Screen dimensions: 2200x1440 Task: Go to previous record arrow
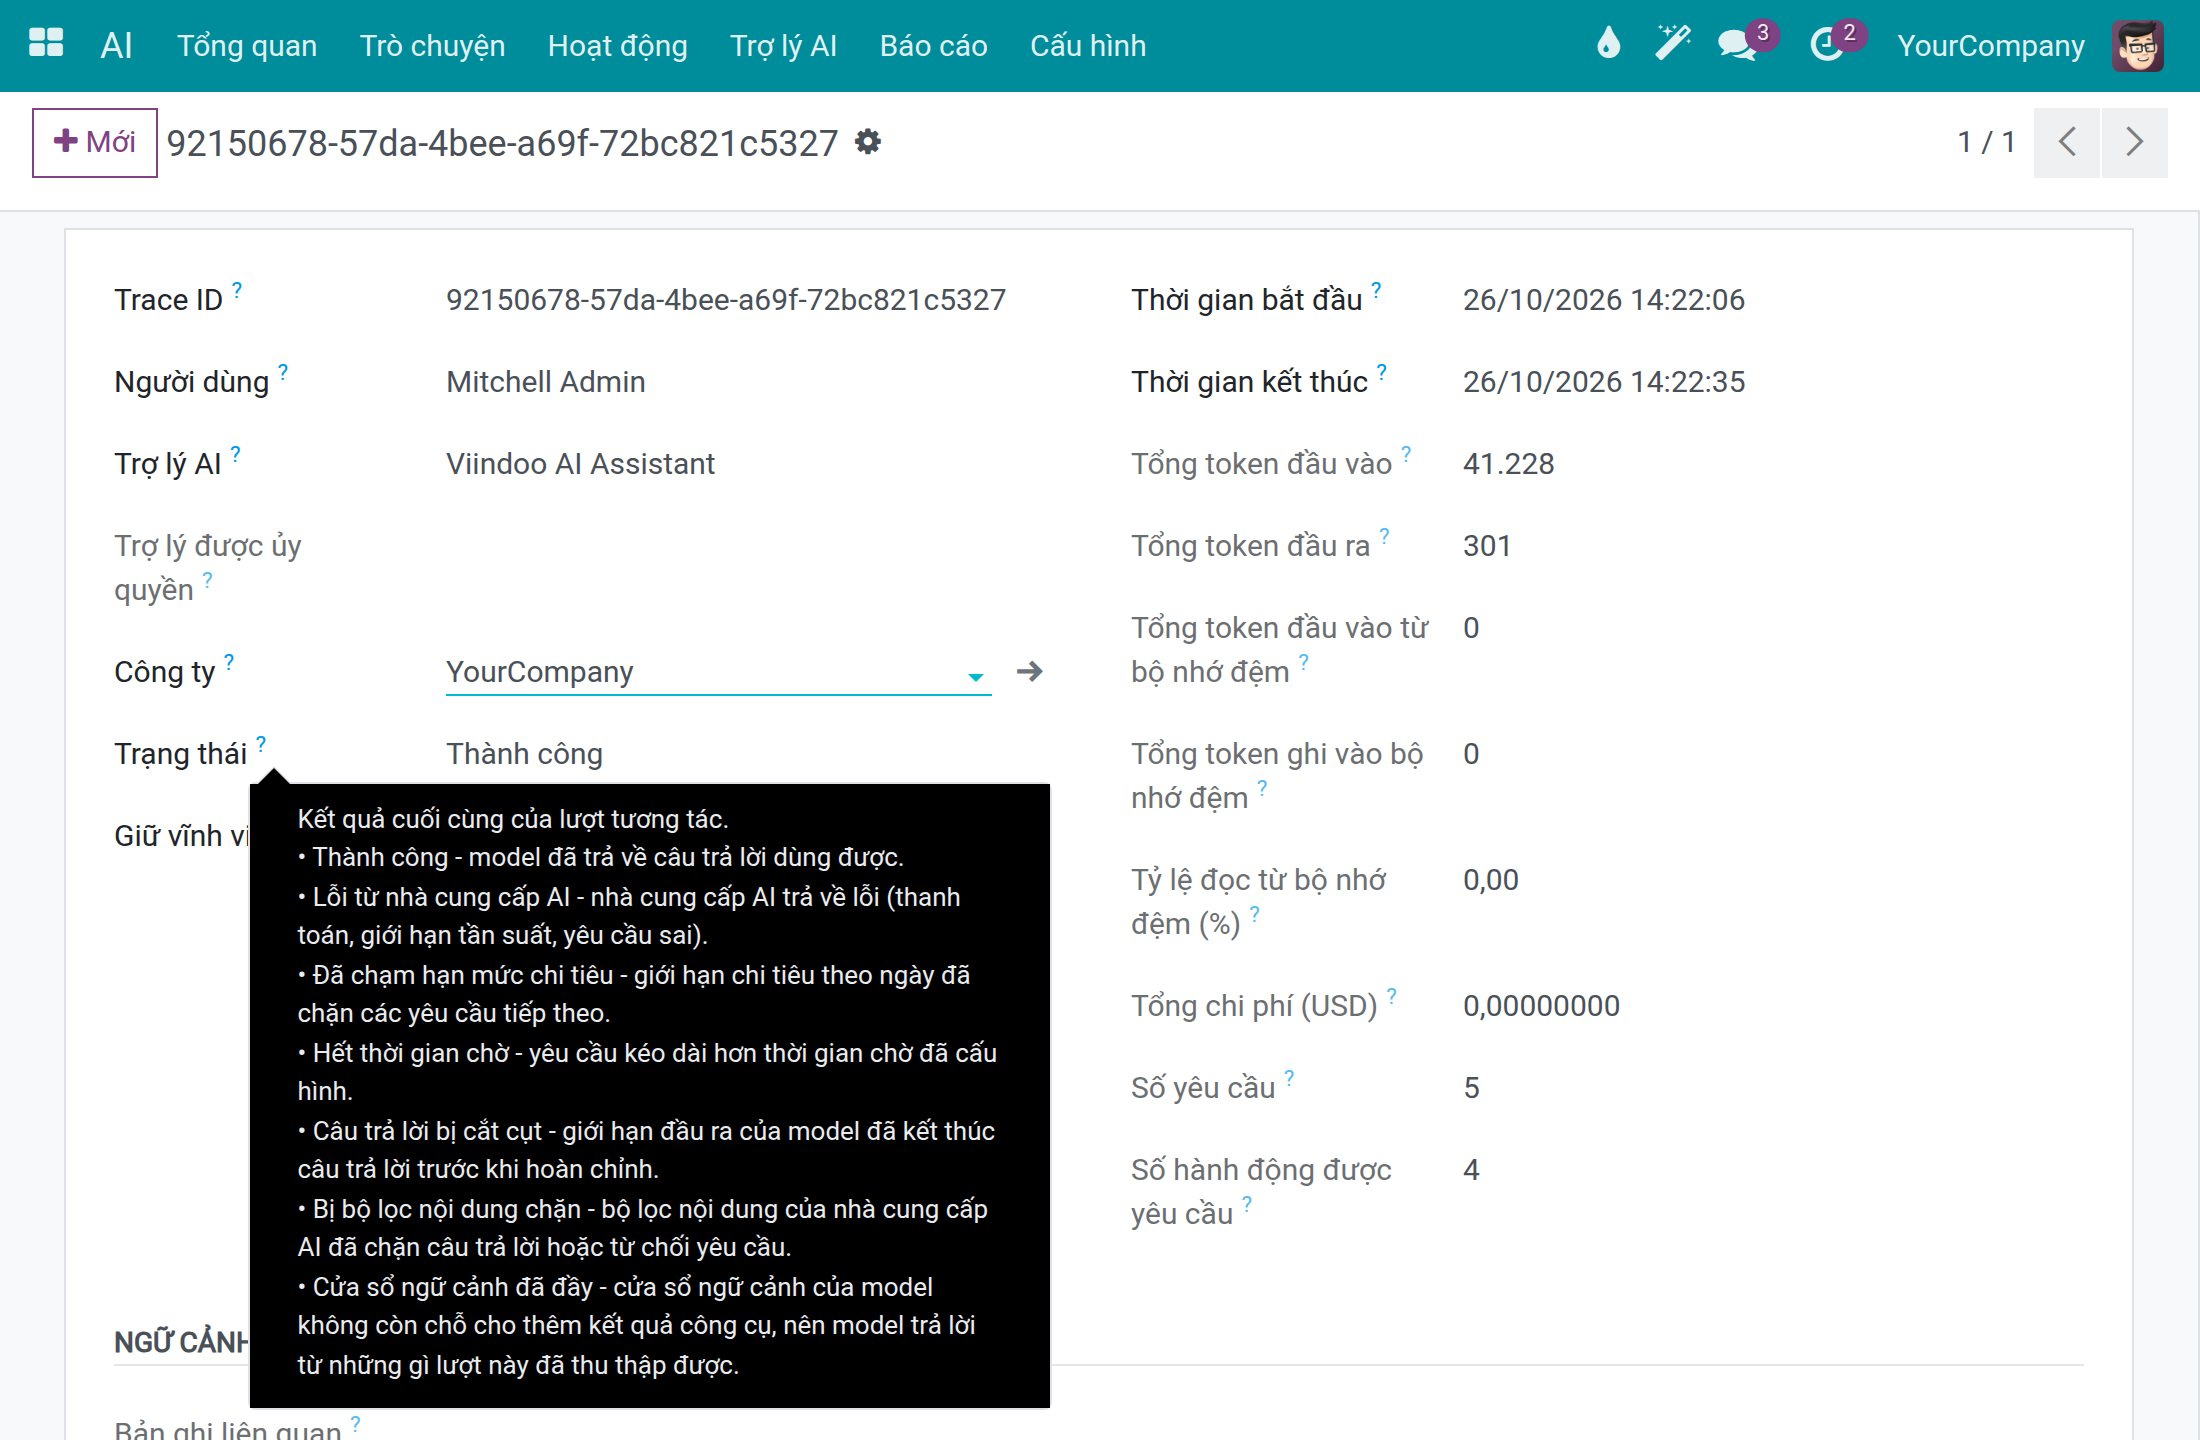click(x=2067, y=142)
